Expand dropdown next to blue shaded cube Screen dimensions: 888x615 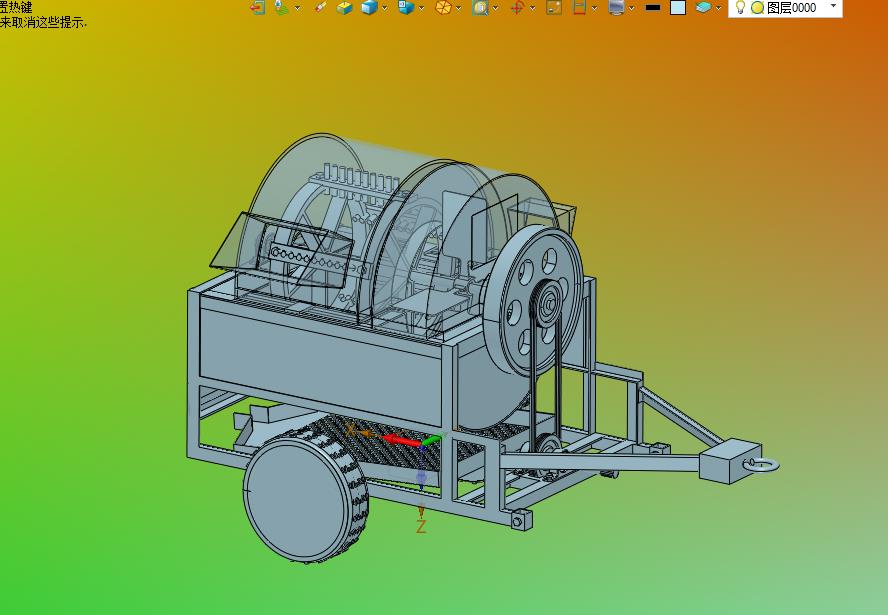click(385, 8)
